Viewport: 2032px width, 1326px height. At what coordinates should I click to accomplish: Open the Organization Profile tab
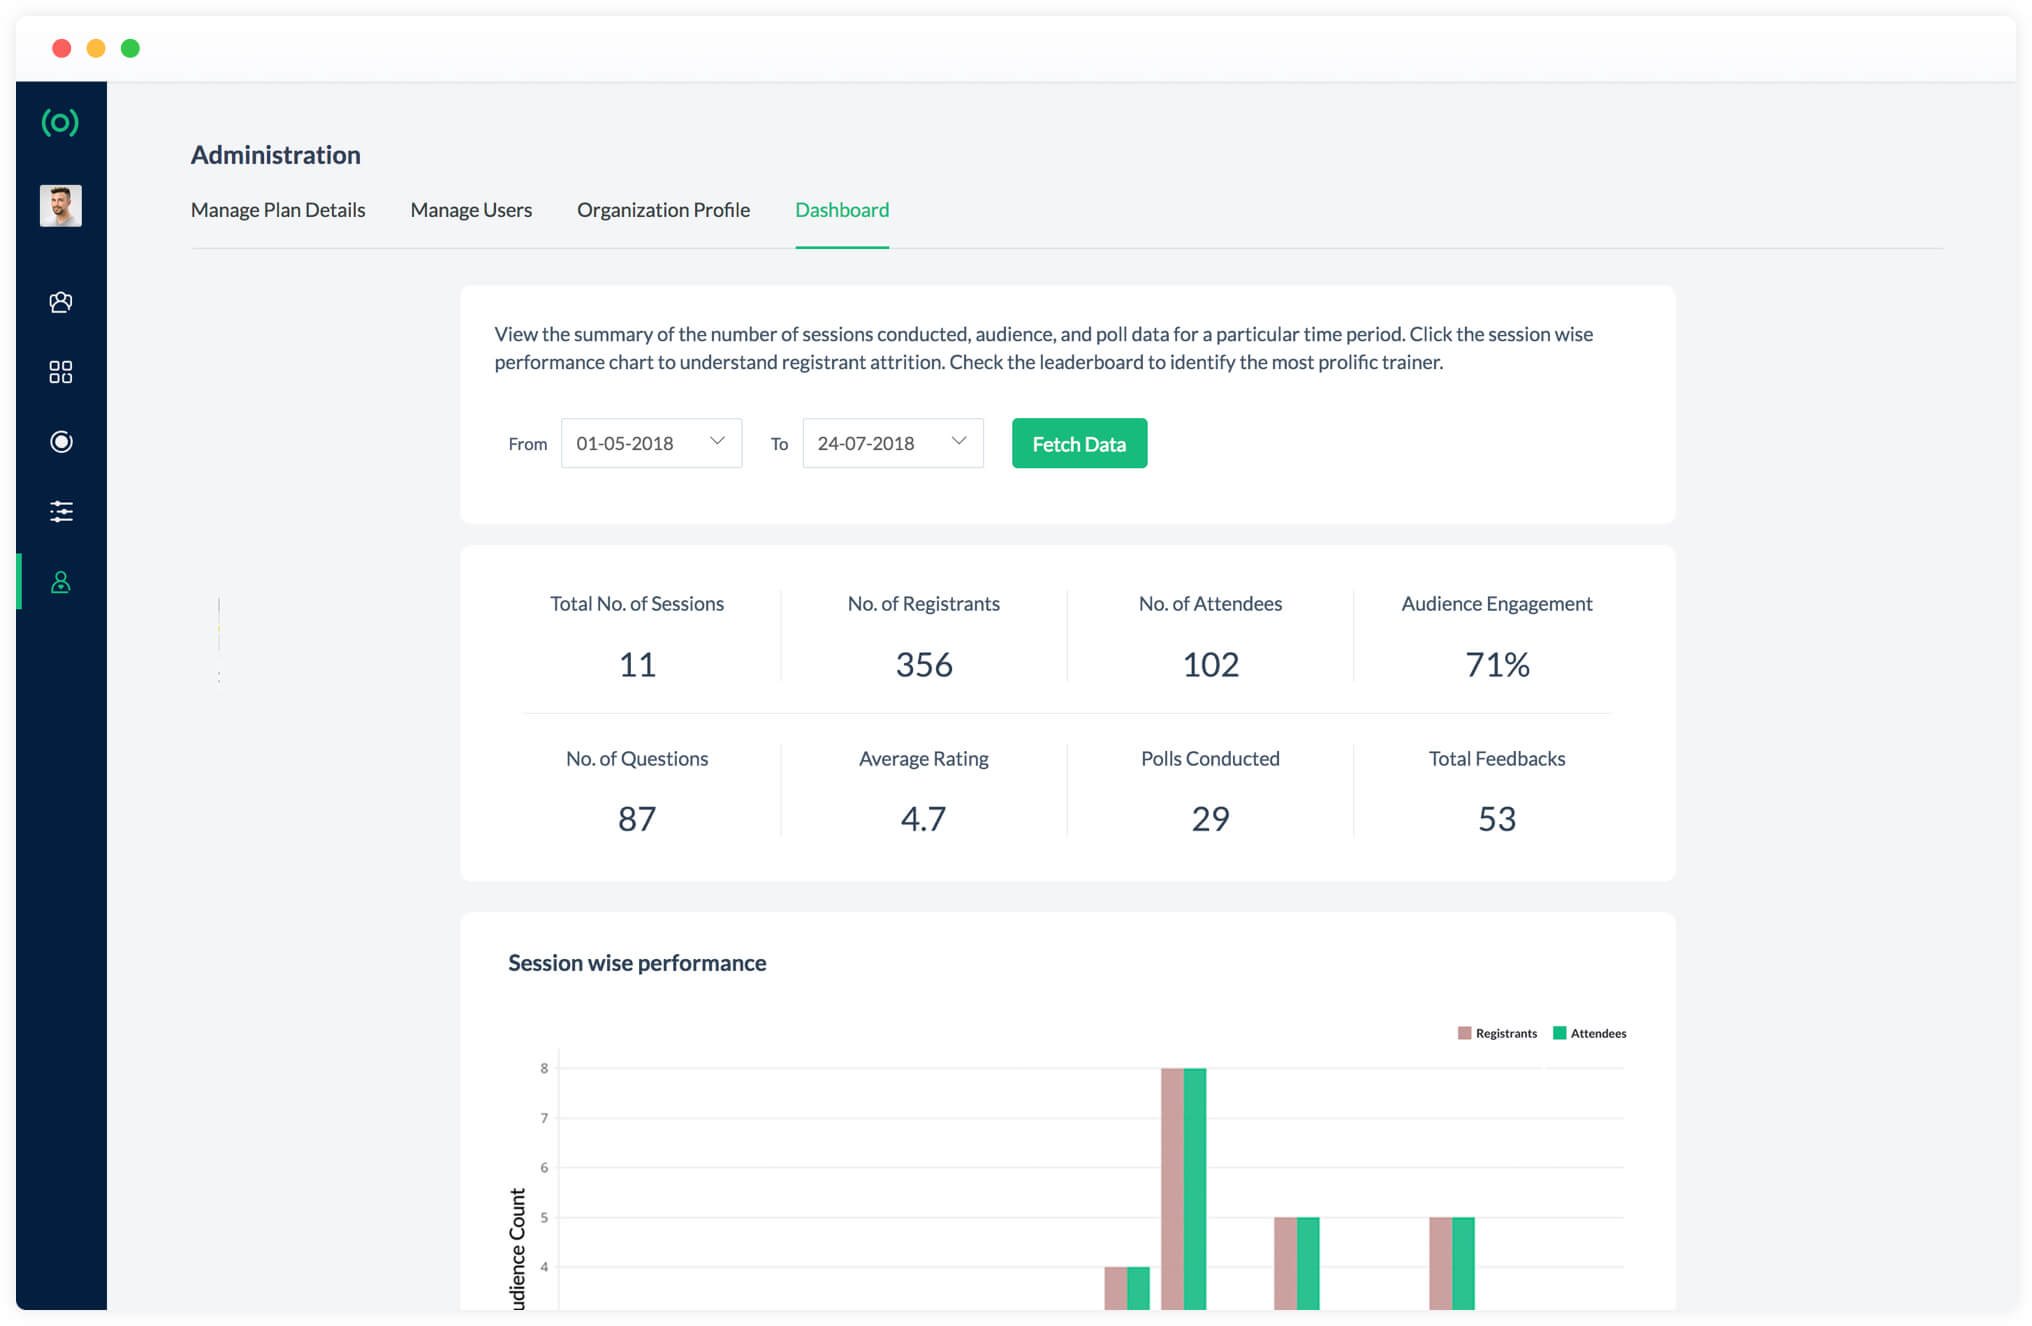tap(663, 210)
